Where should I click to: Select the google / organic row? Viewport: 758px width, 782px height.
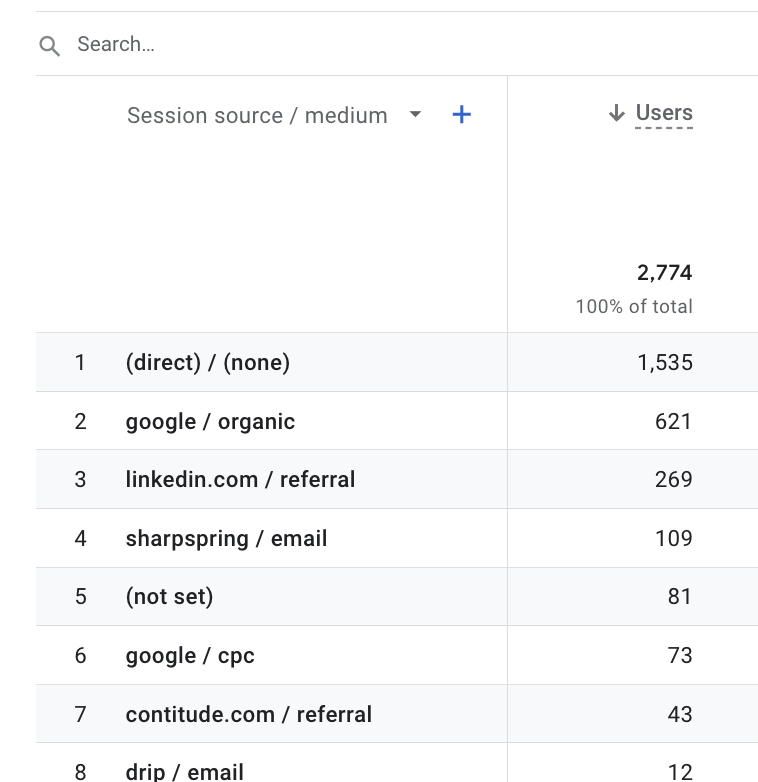pyautogui.click(x=210, y=421)
